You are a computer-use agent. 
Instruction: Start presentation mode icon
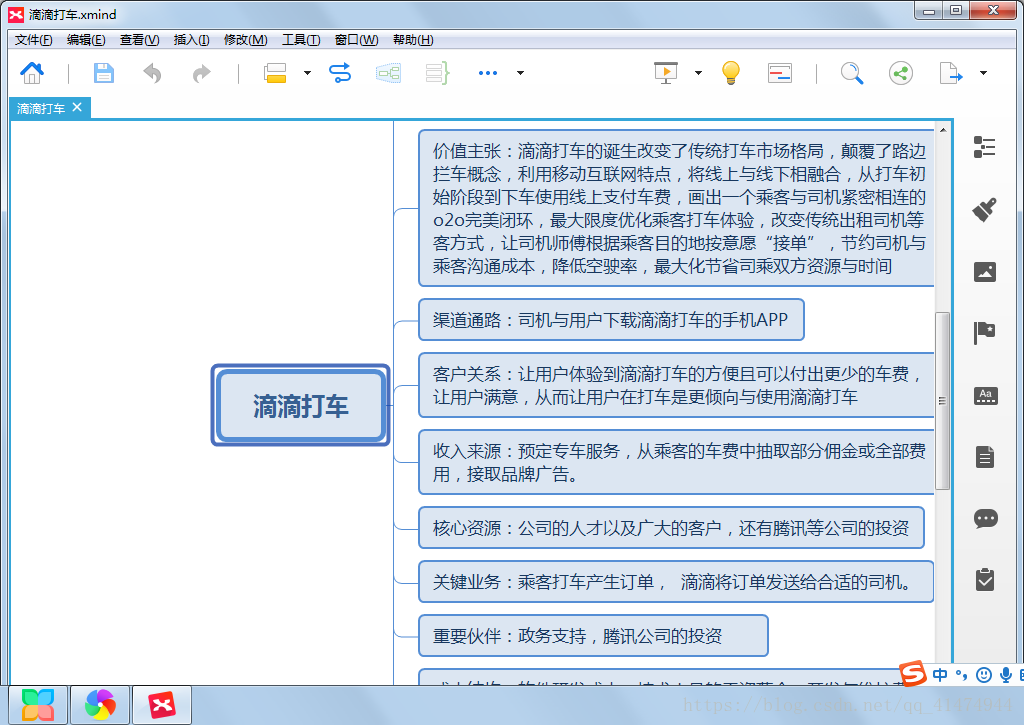click(665, 72)
